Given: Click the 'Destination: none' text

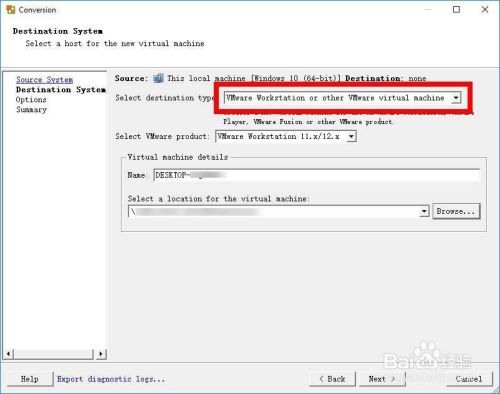Looking at the screenshot, I should tap(386, 78).
